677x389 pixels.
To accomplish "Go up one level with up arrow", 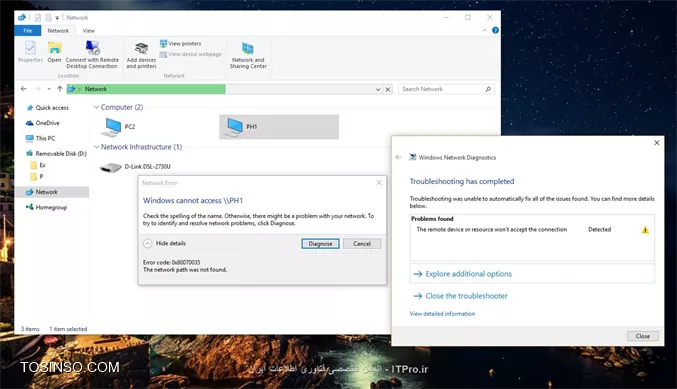I will click(60, 89).
